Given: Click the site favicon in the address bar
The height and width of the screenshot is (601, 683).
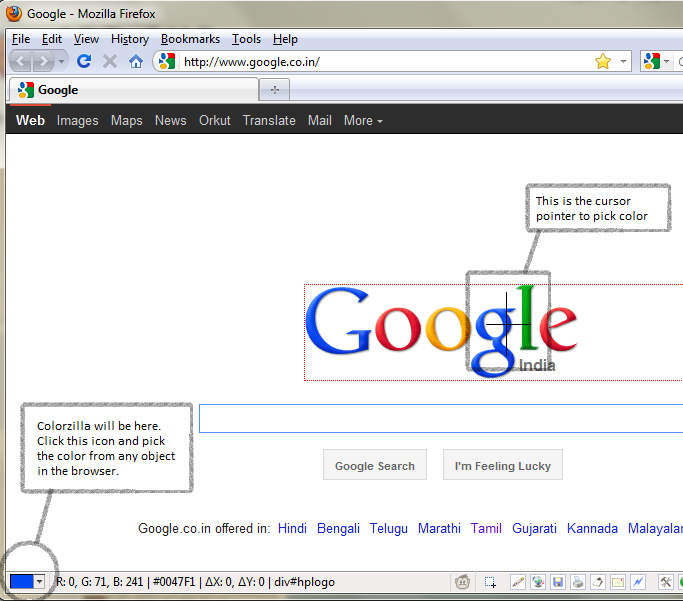Looking at the screenshot, I should click(x=167, y=61).
